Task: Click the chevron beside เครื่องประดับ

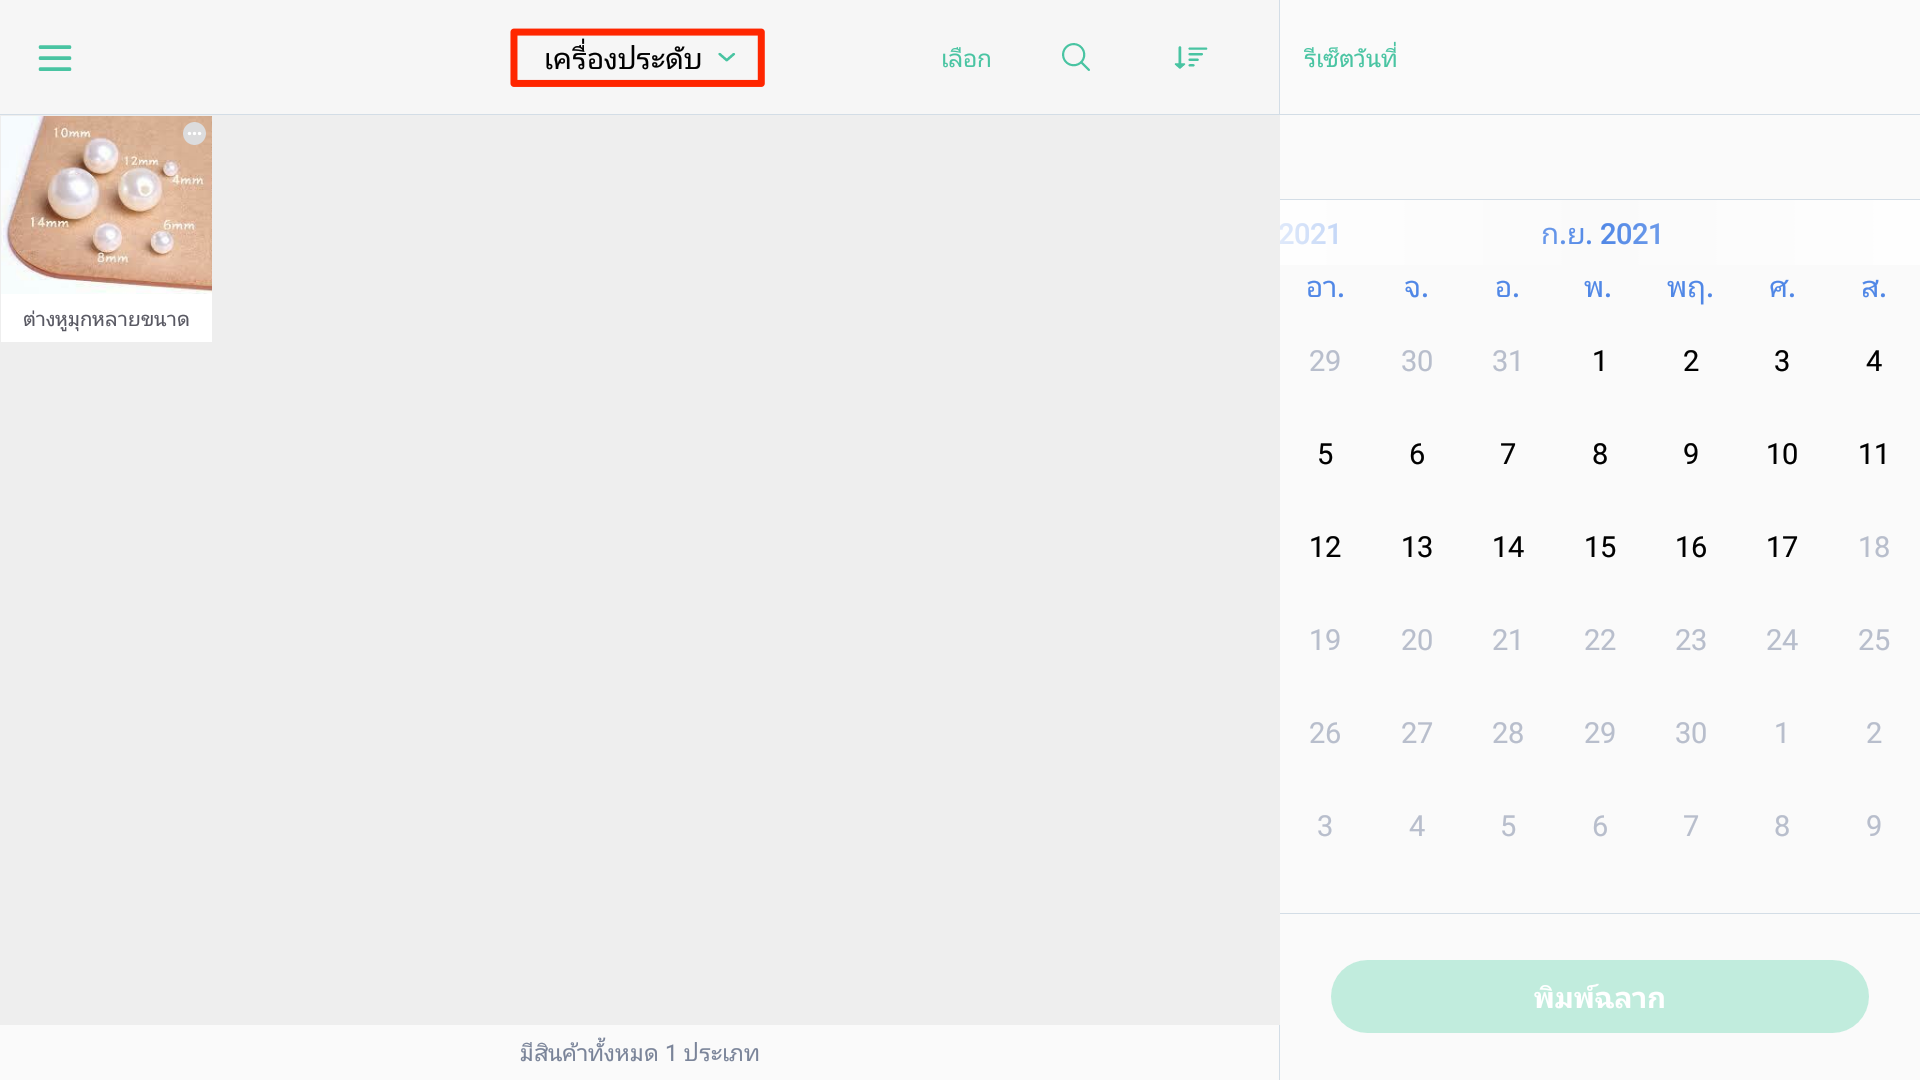Action: coord(727,58)
